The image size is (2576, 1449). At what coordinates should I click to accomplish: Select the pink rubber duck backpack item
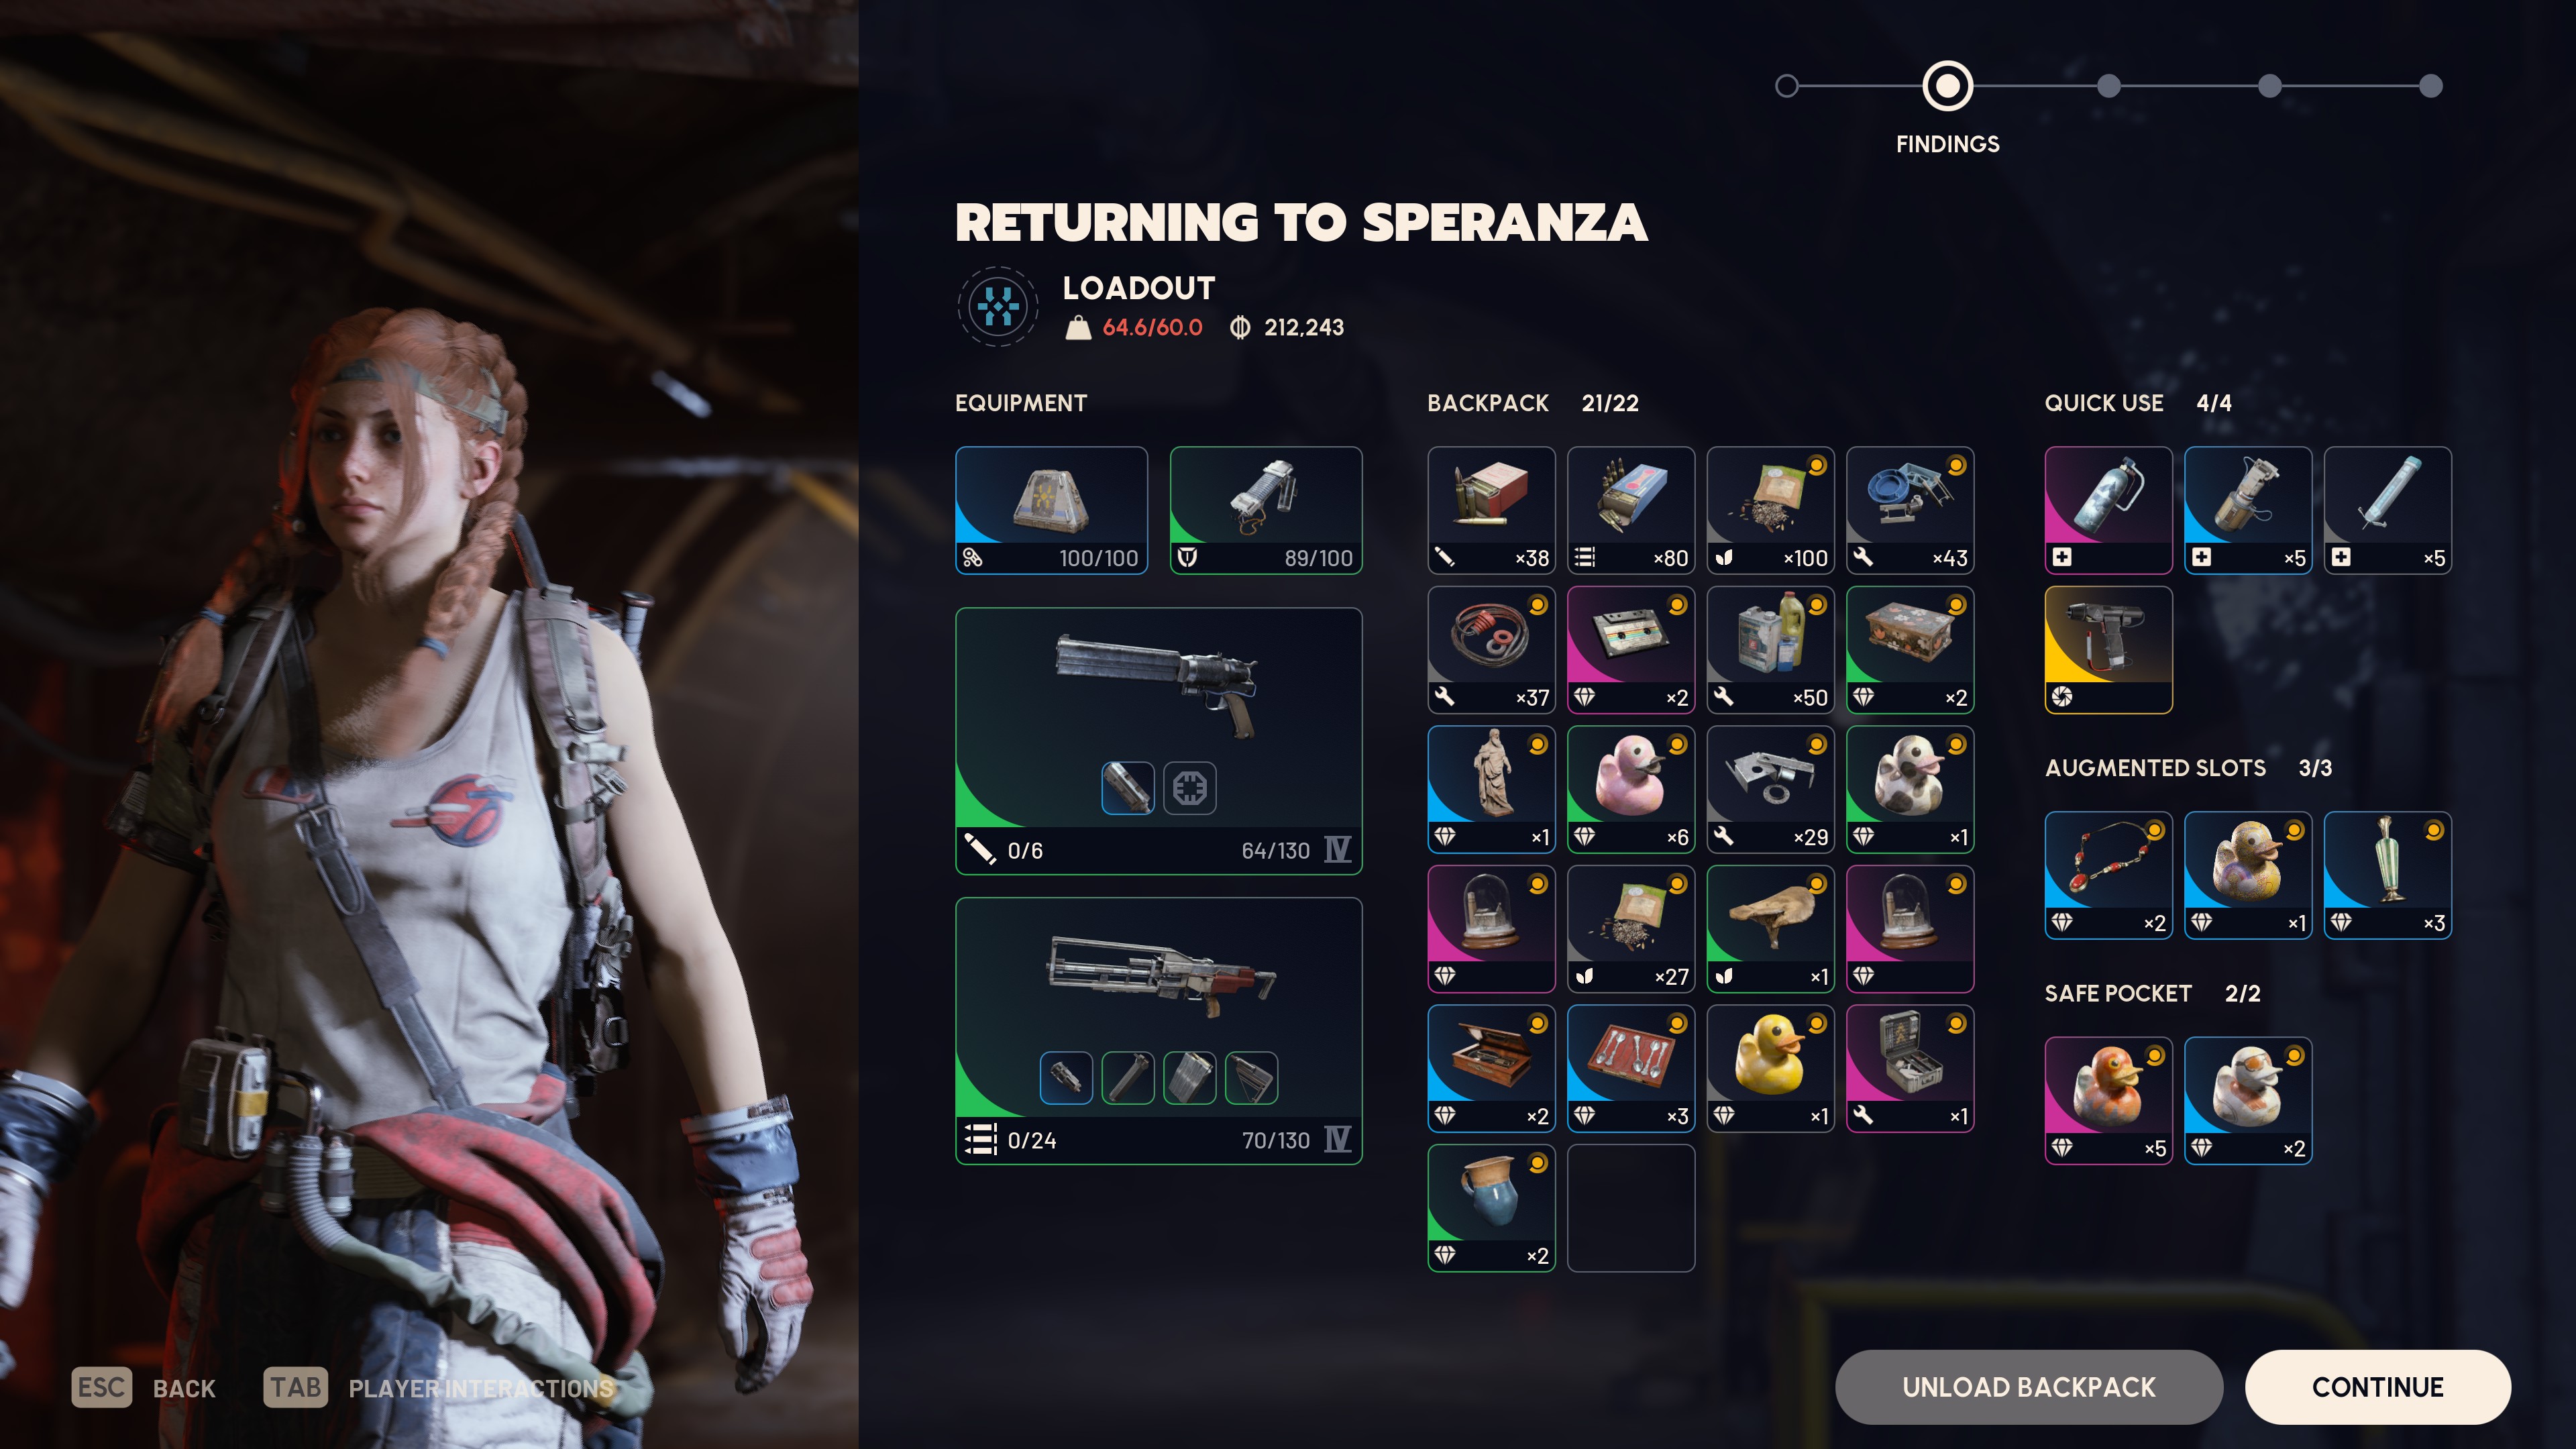point(1630,789)
